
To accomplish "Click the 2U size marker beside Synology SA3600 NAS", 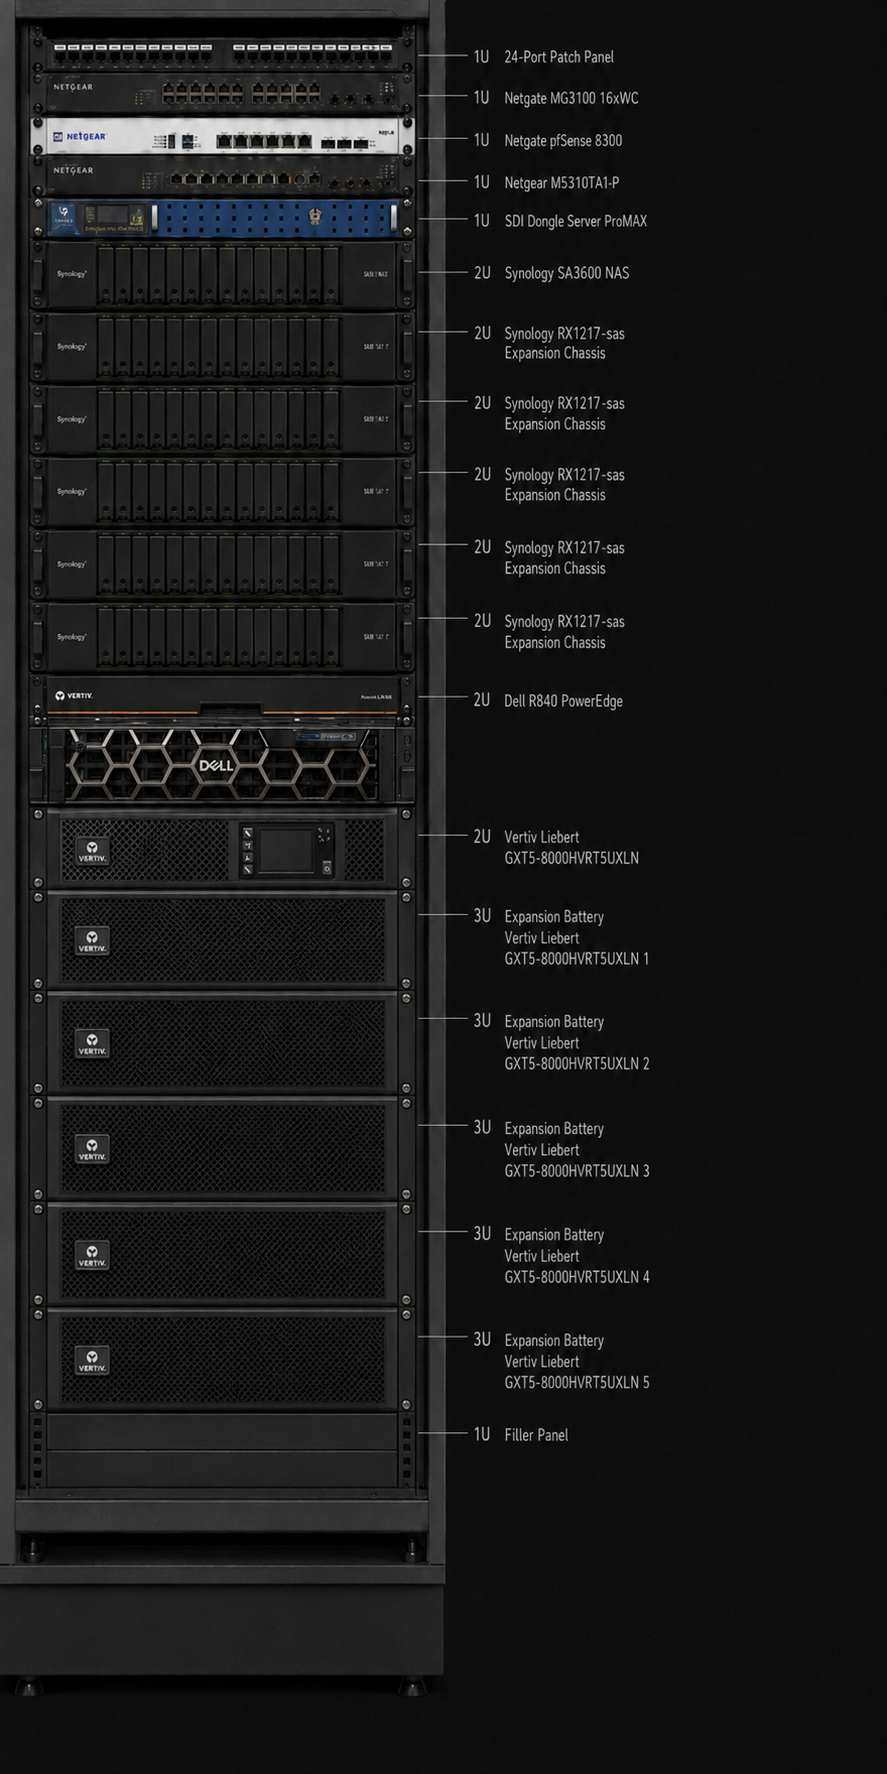I will coord(482,273).
